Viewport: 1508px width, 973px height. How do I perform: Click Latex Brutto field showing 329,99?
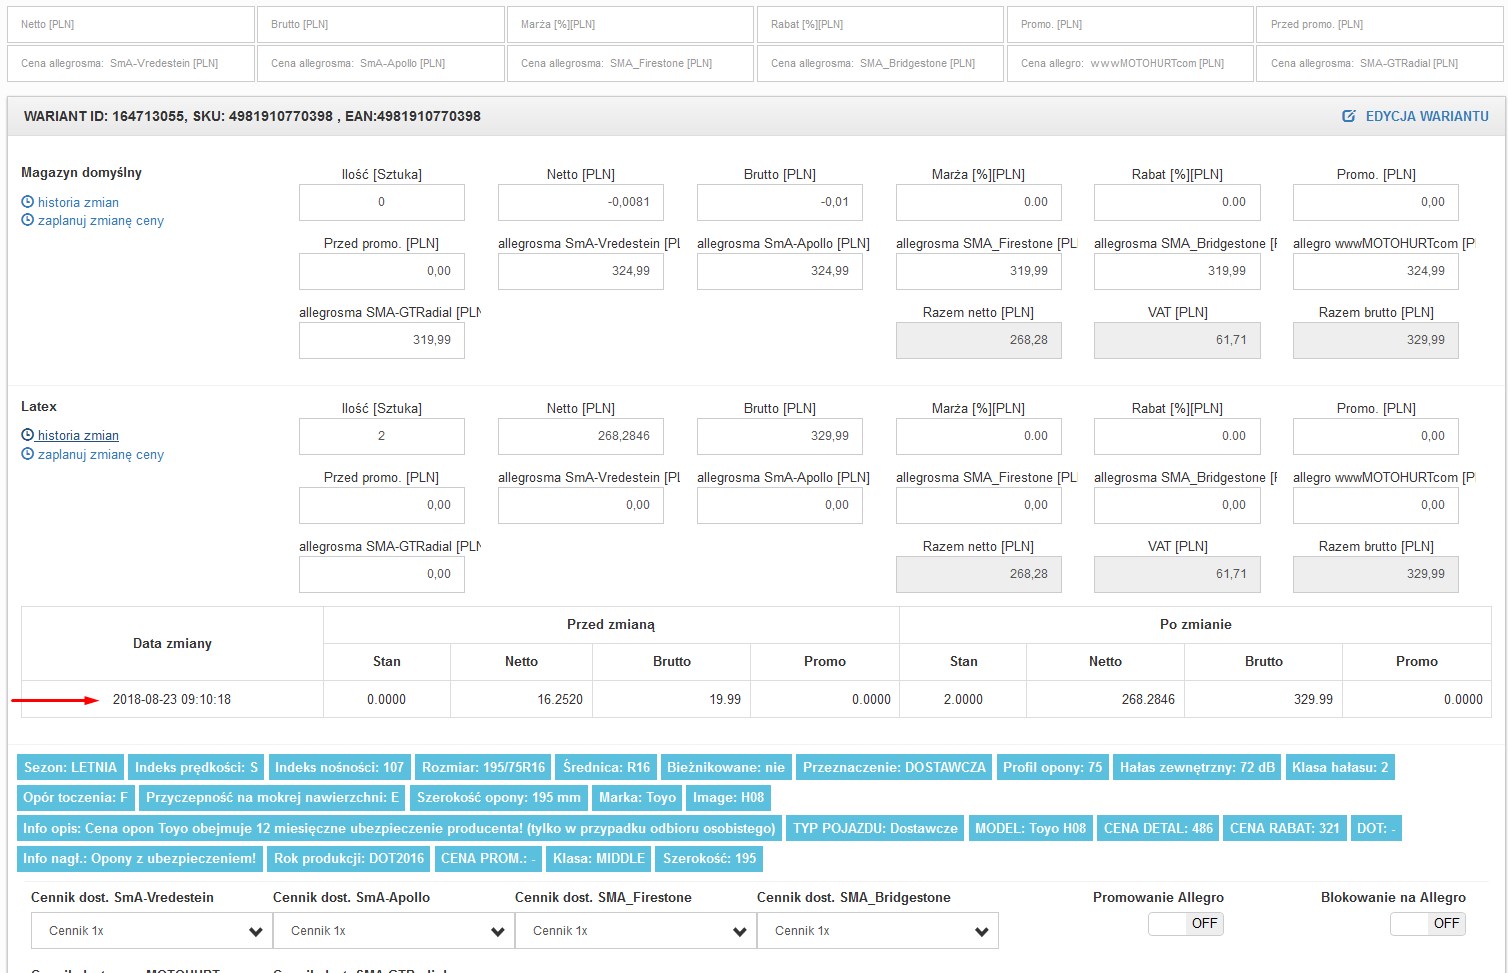point(779,436)
